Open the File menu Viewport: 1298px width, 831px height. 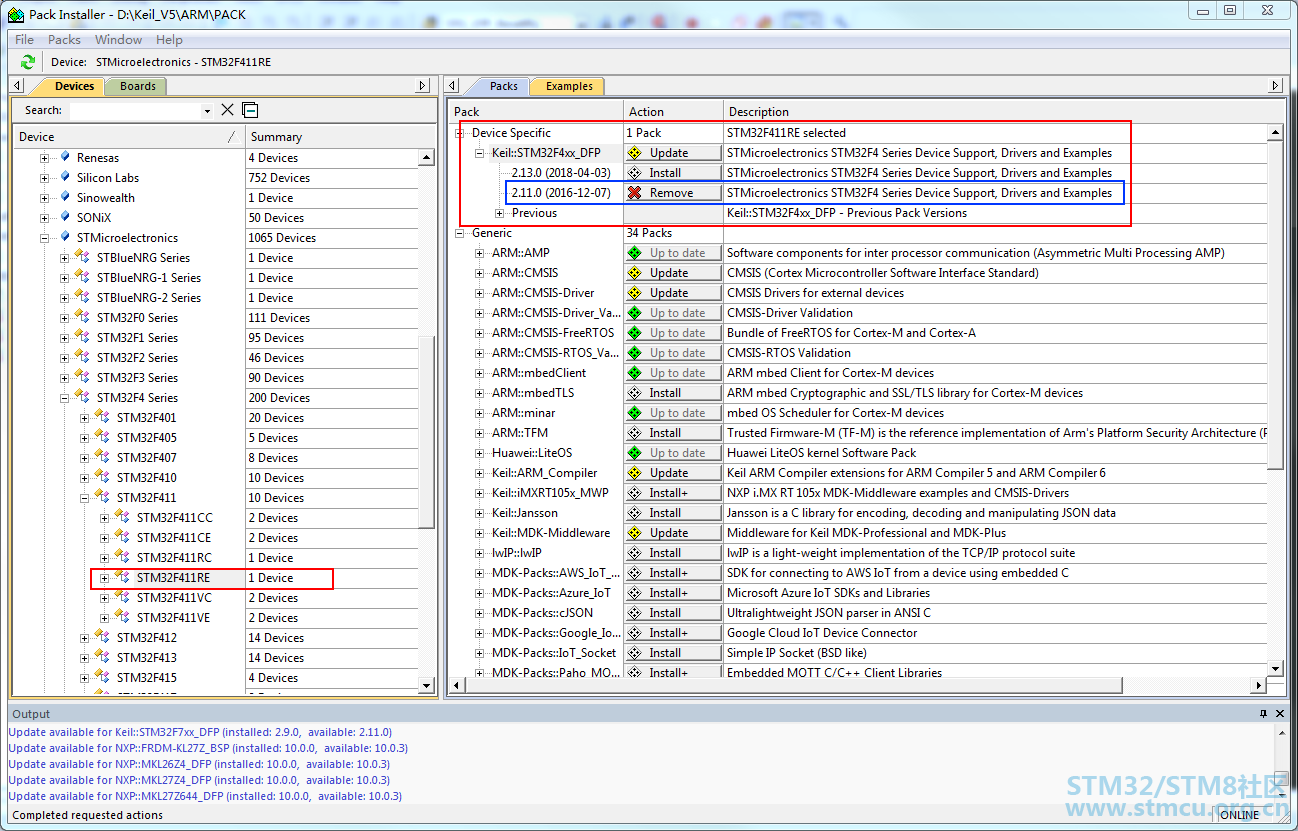[24, 39]
